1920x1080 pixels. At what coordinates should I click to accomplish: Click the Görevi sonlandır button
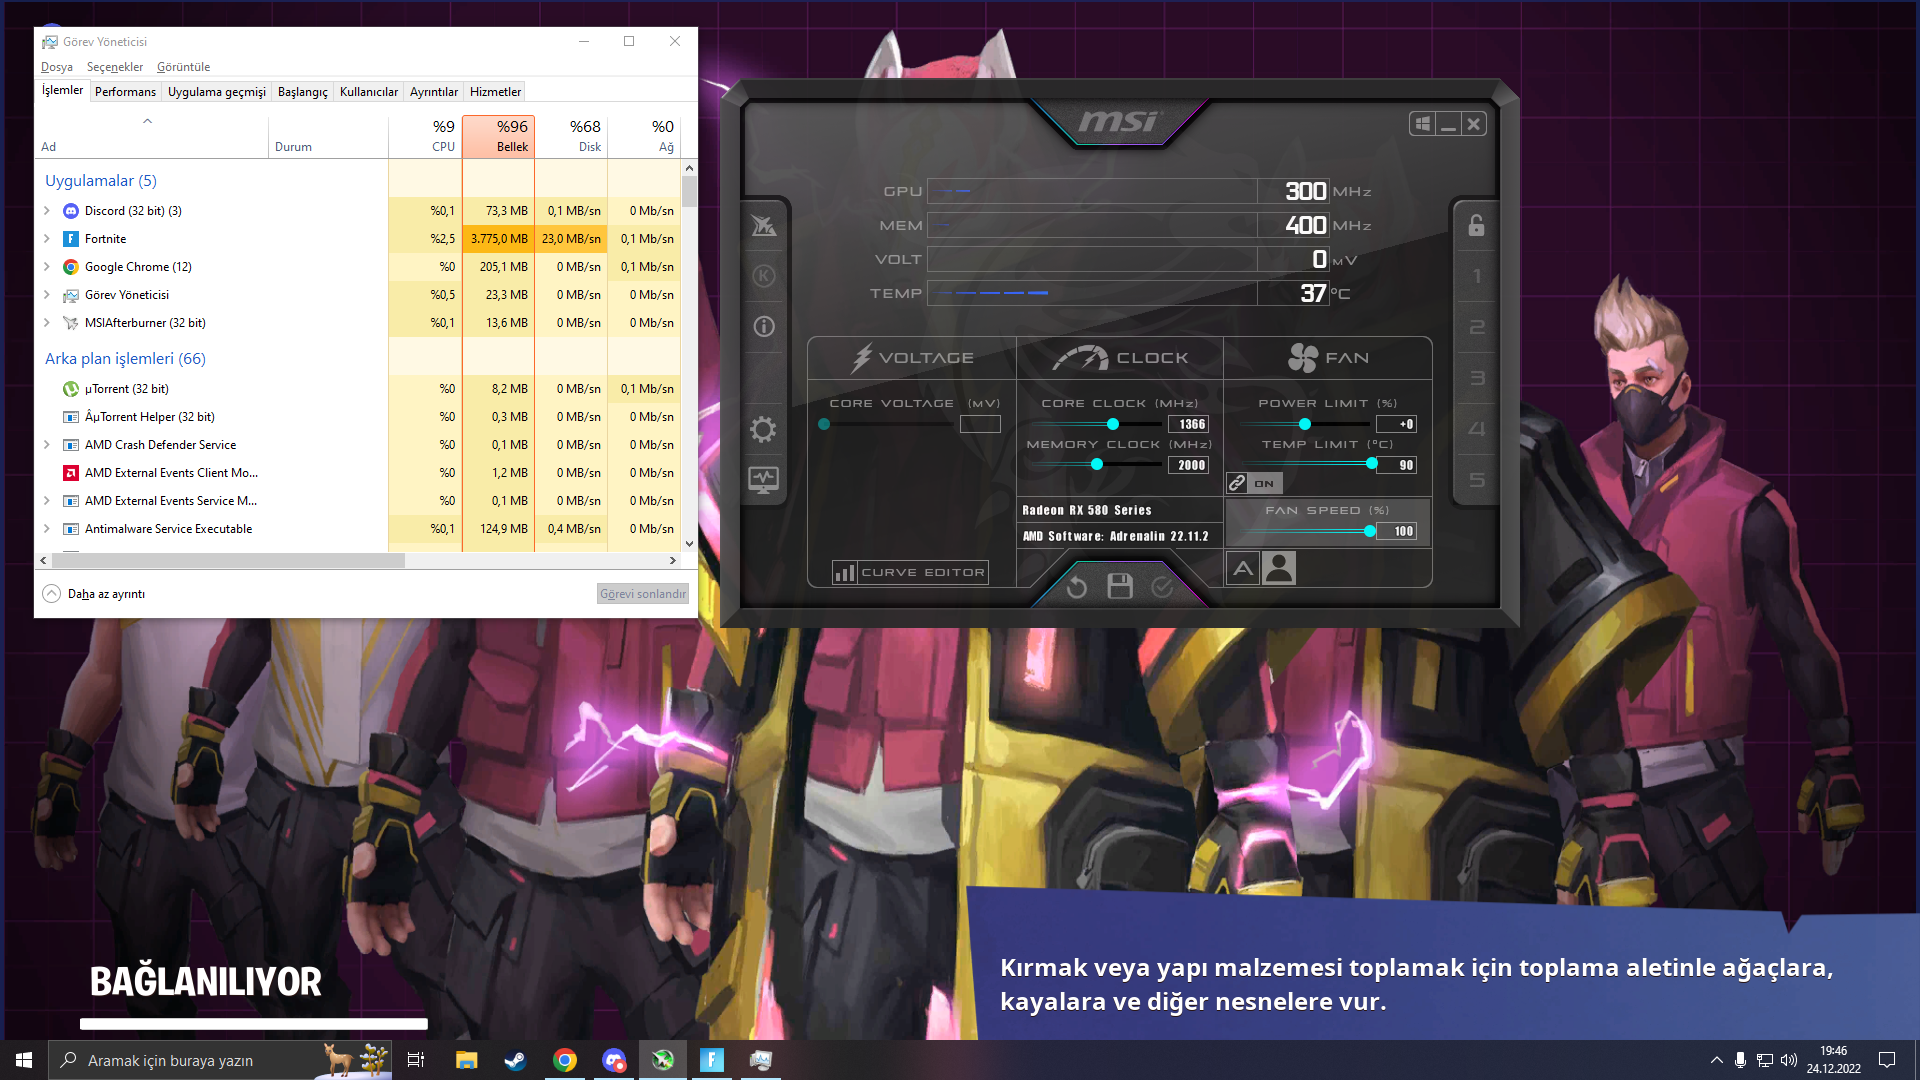[642, 594]
